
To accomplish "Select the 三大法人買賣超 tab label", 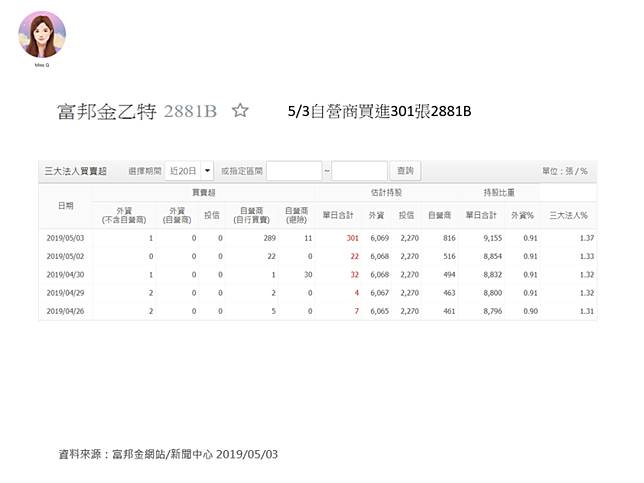I will pos(76,171).
